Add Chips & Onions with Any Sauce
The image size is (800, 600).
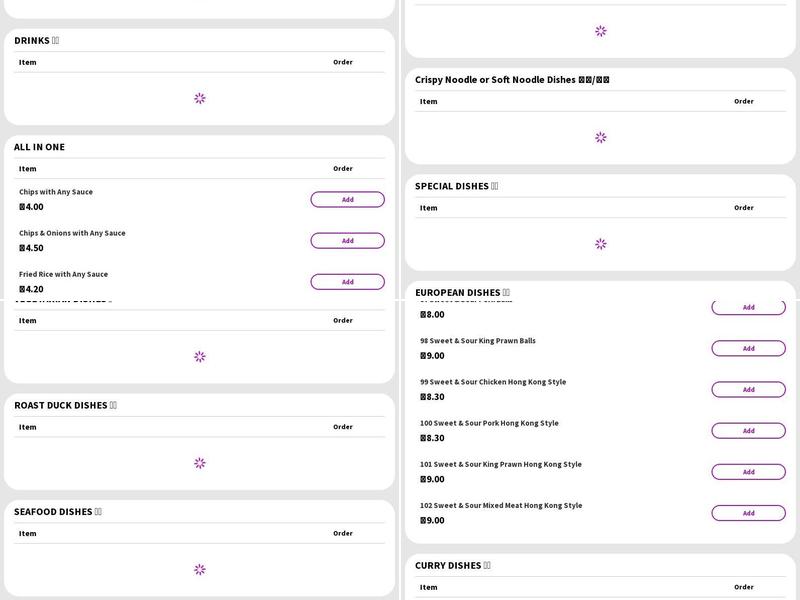coord(347,241)
